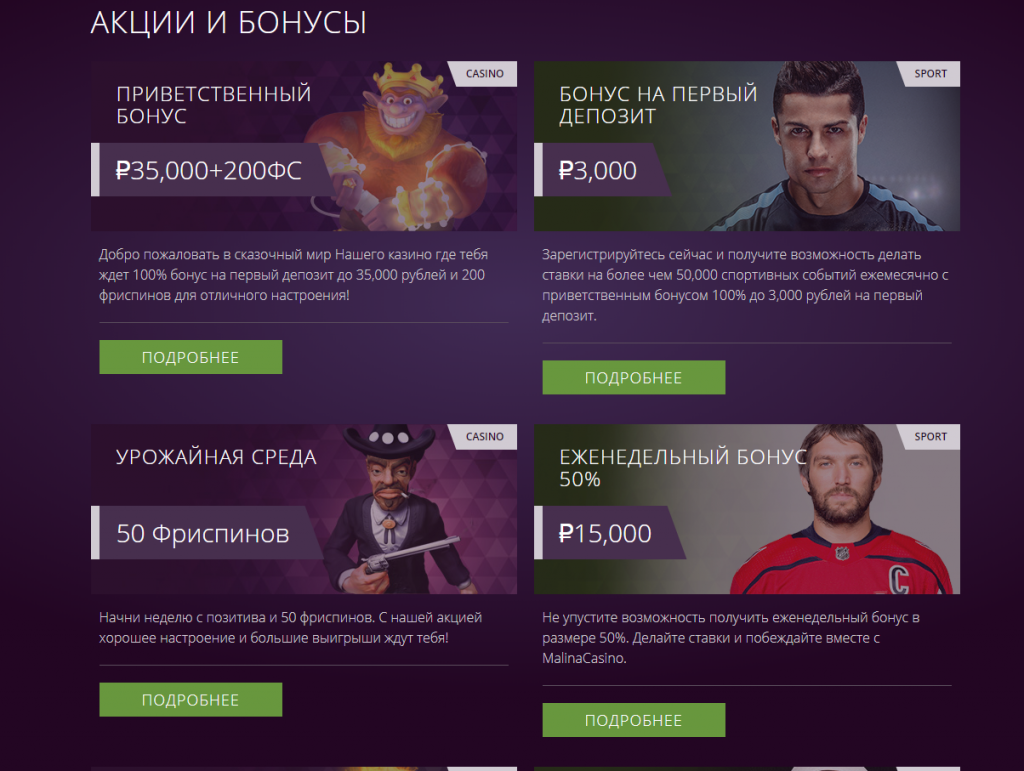Click the ₽3,000 amount label
This screenshot has width=1024, height=771.
click(x=598, y=170)
